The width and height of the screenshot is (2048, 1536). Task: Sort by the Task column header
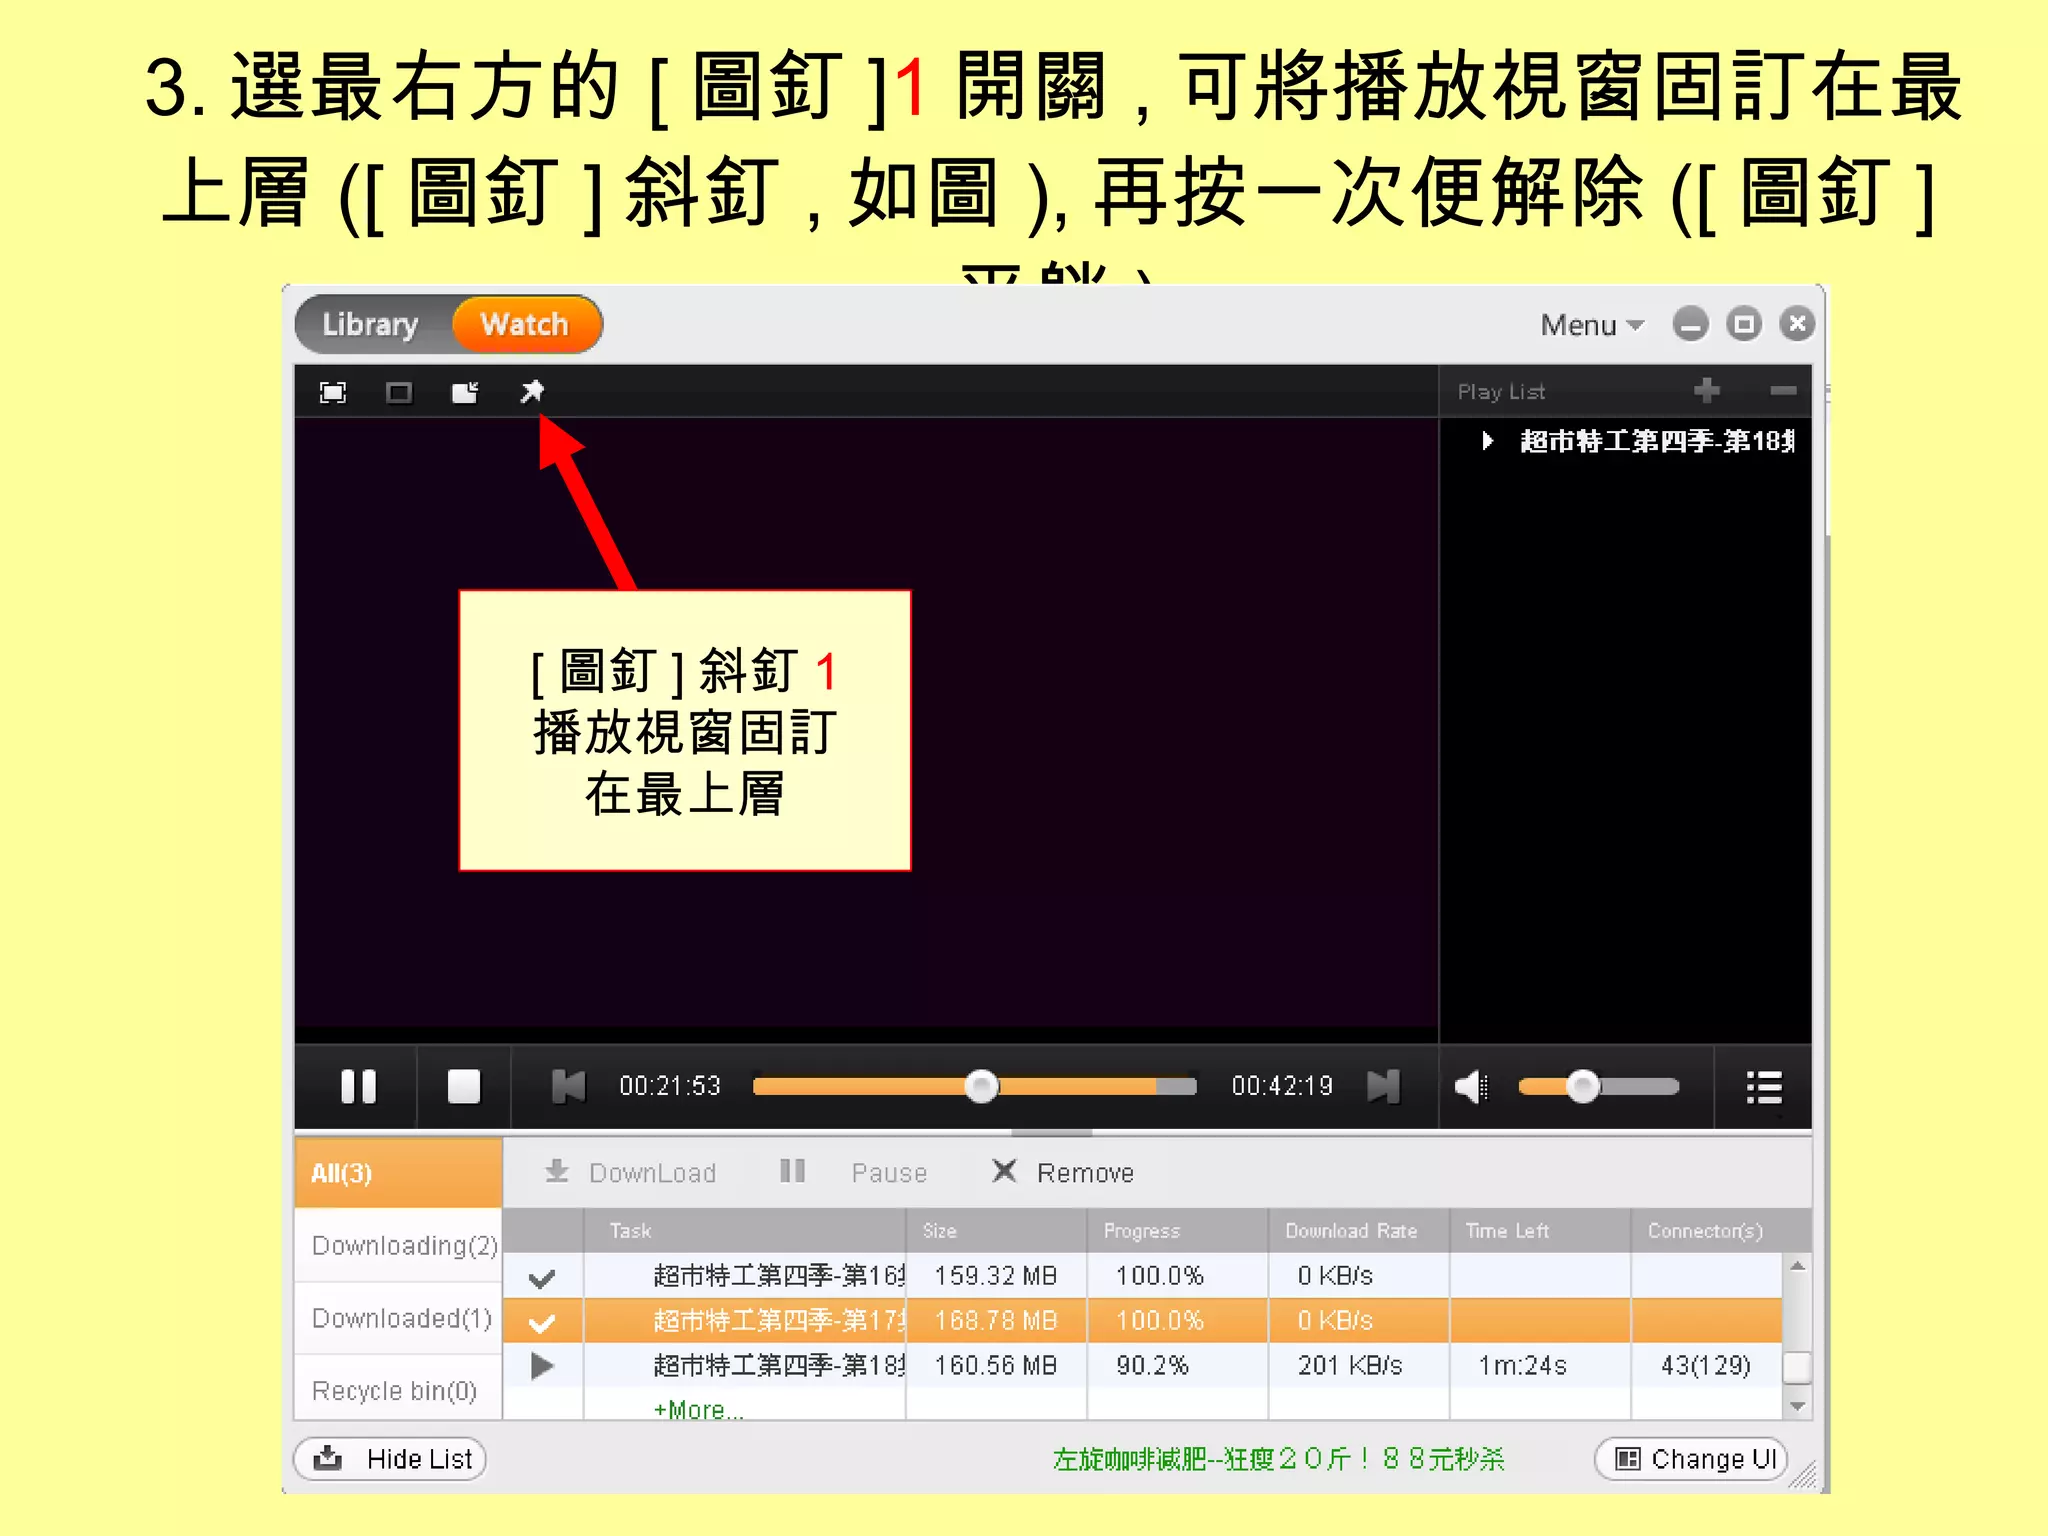tap(745, 1231)
